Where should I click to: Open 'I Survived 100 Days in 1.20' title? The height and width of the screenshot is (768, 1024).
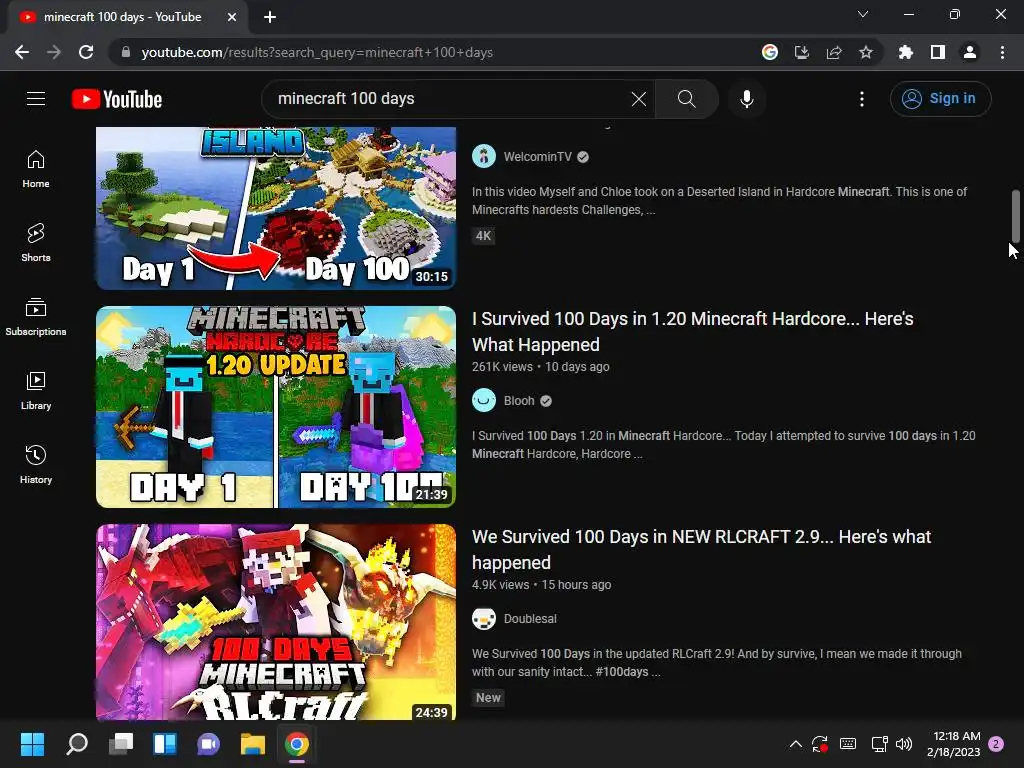[692, 332]
